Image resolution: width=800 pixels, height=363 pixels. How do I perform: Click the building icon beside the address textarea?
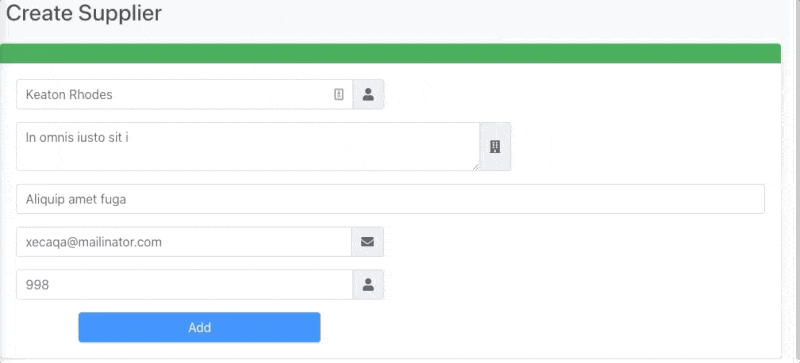tap(495, 147)
